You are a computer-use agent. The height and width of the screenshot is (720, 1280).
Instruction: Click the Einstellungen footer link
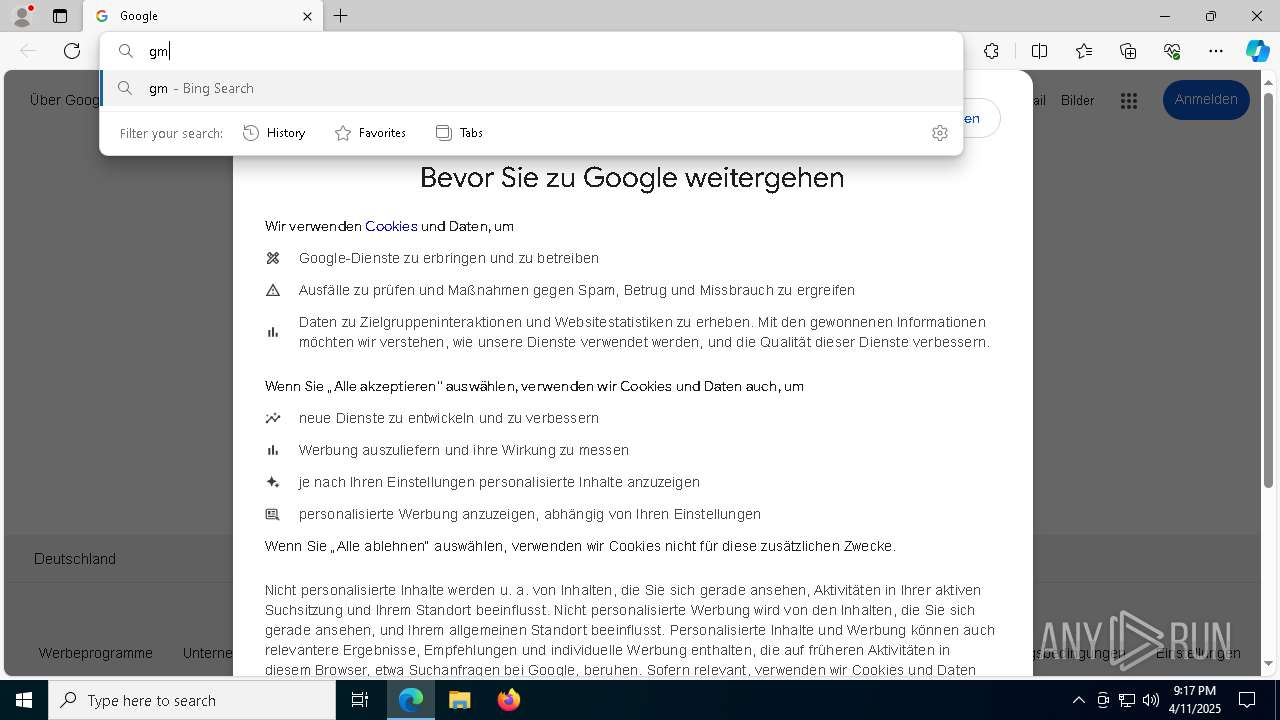pos(1198,653)
